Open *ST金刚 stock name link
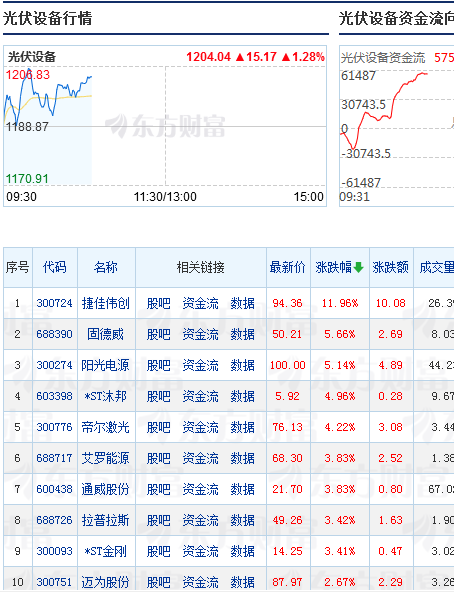 tap(106, 551)
